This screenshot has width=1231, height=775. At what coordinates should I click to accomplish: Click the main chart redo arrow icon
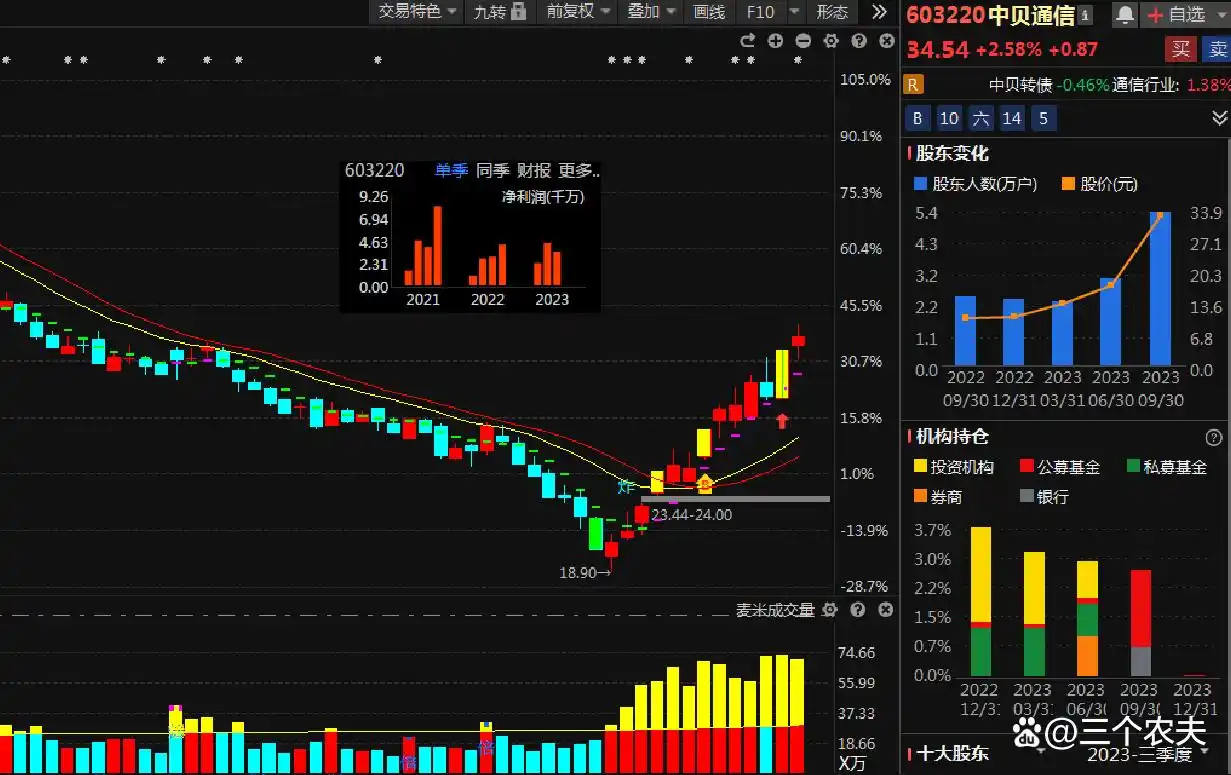click(747, 41)
